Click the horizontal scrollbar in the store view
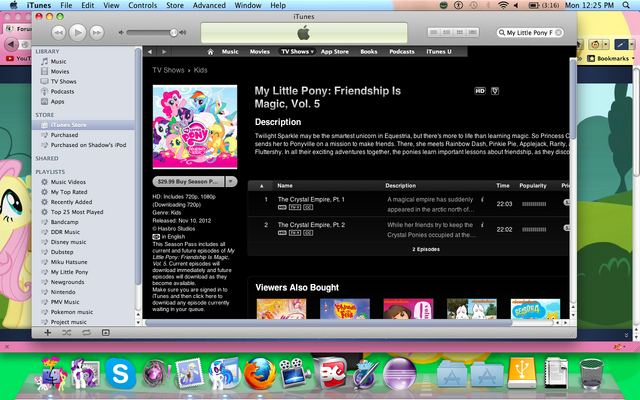This screenshot has height=400, width=640. click(x=329, y=322)
